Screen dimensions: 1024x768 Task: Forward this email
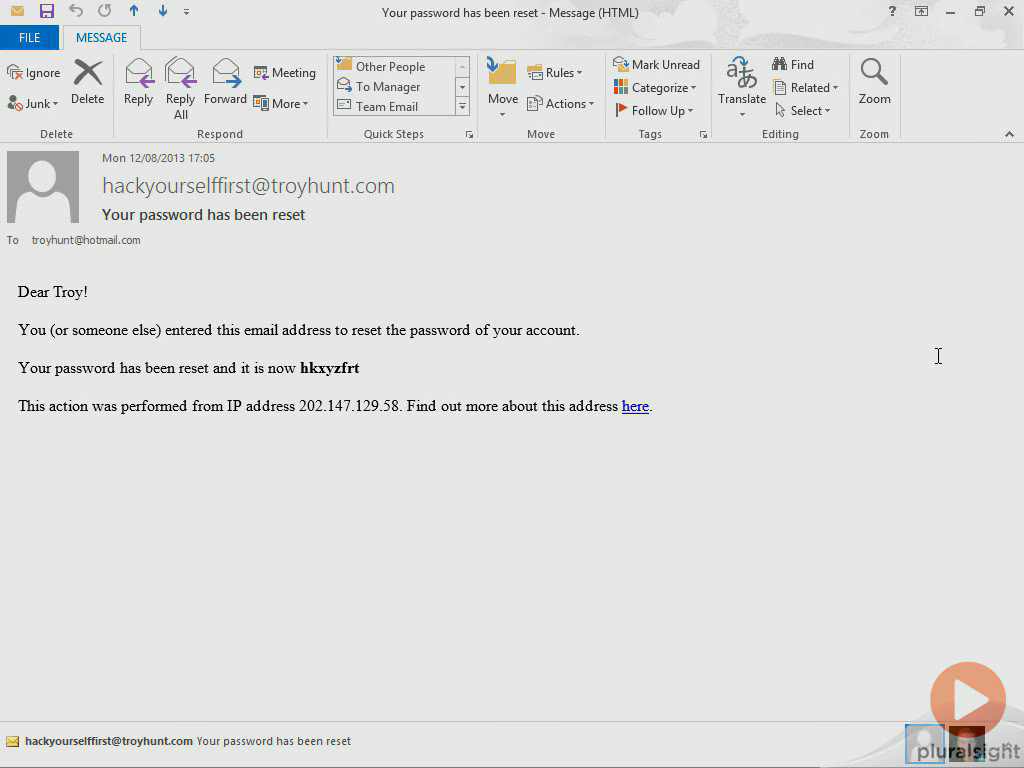coord(225,82)
